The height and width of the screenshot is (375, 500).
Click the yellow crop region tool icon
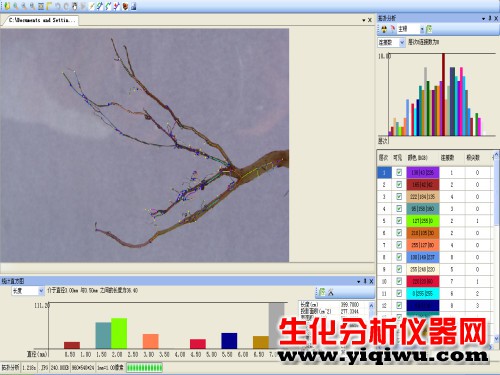point(49,6)
